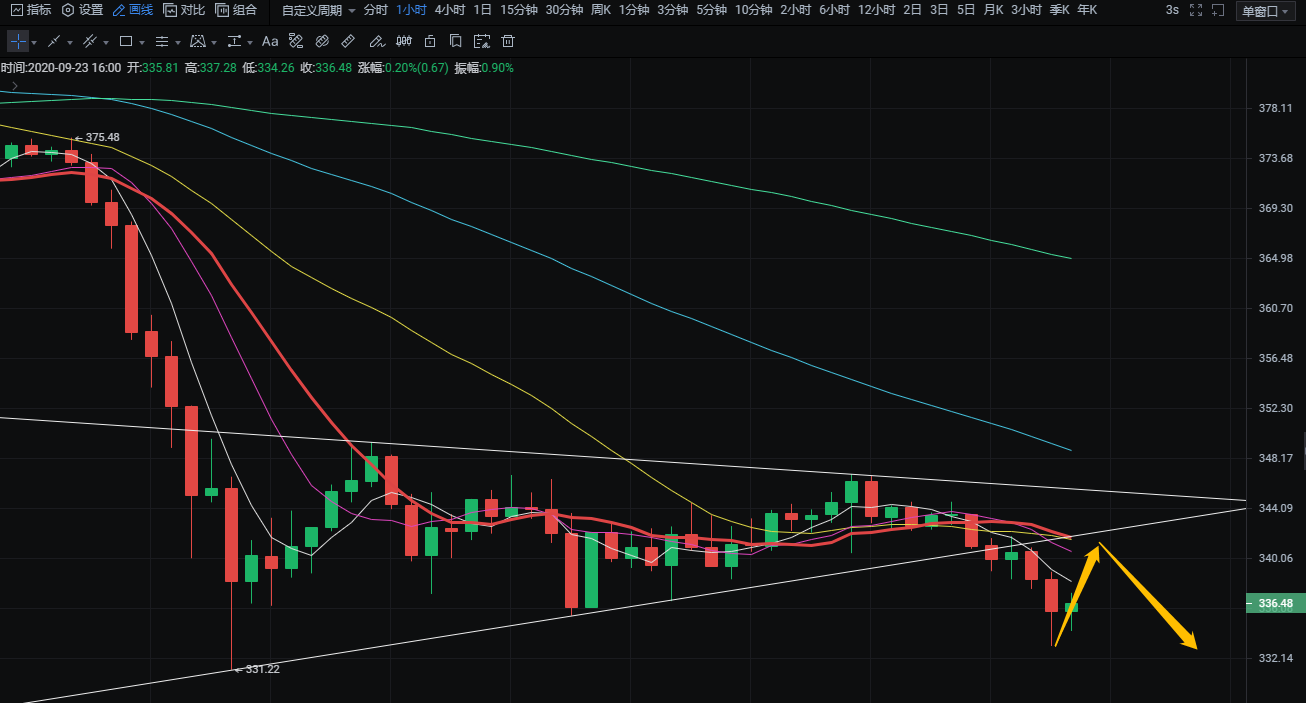Select the pencil freehand drawing tool
1306x703 pixels.
click(x=376, y=42)
